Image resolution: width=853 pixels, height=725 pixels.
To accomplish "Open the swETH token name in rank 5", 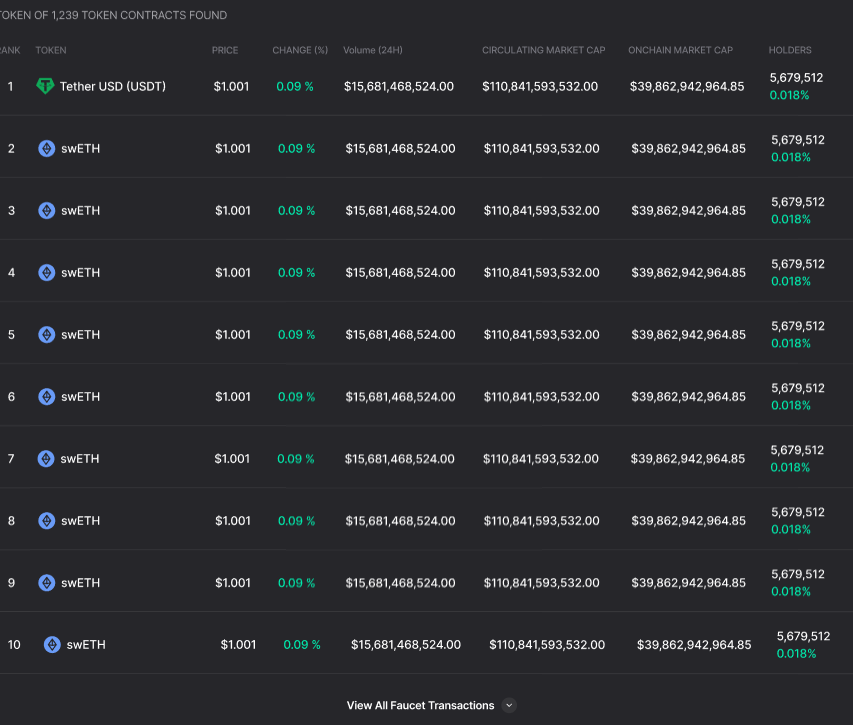I will click(x=81, y=334).
